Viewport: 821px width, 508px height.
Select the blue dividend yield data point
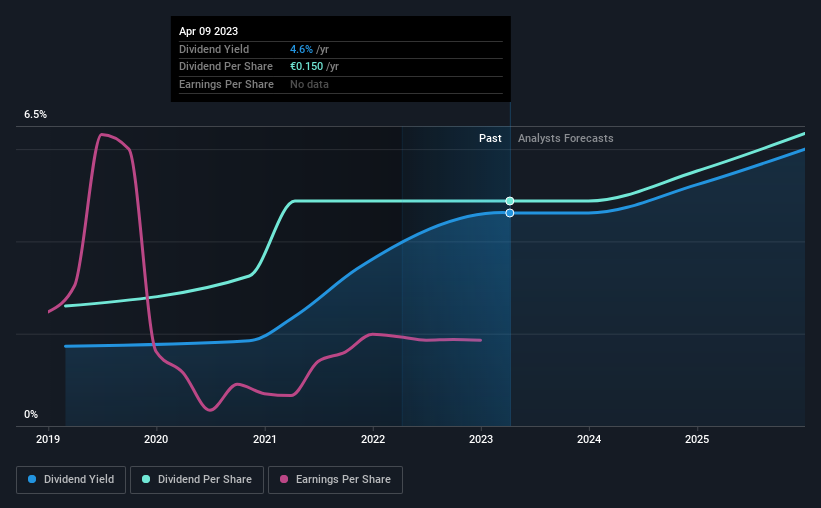[509, 213]
